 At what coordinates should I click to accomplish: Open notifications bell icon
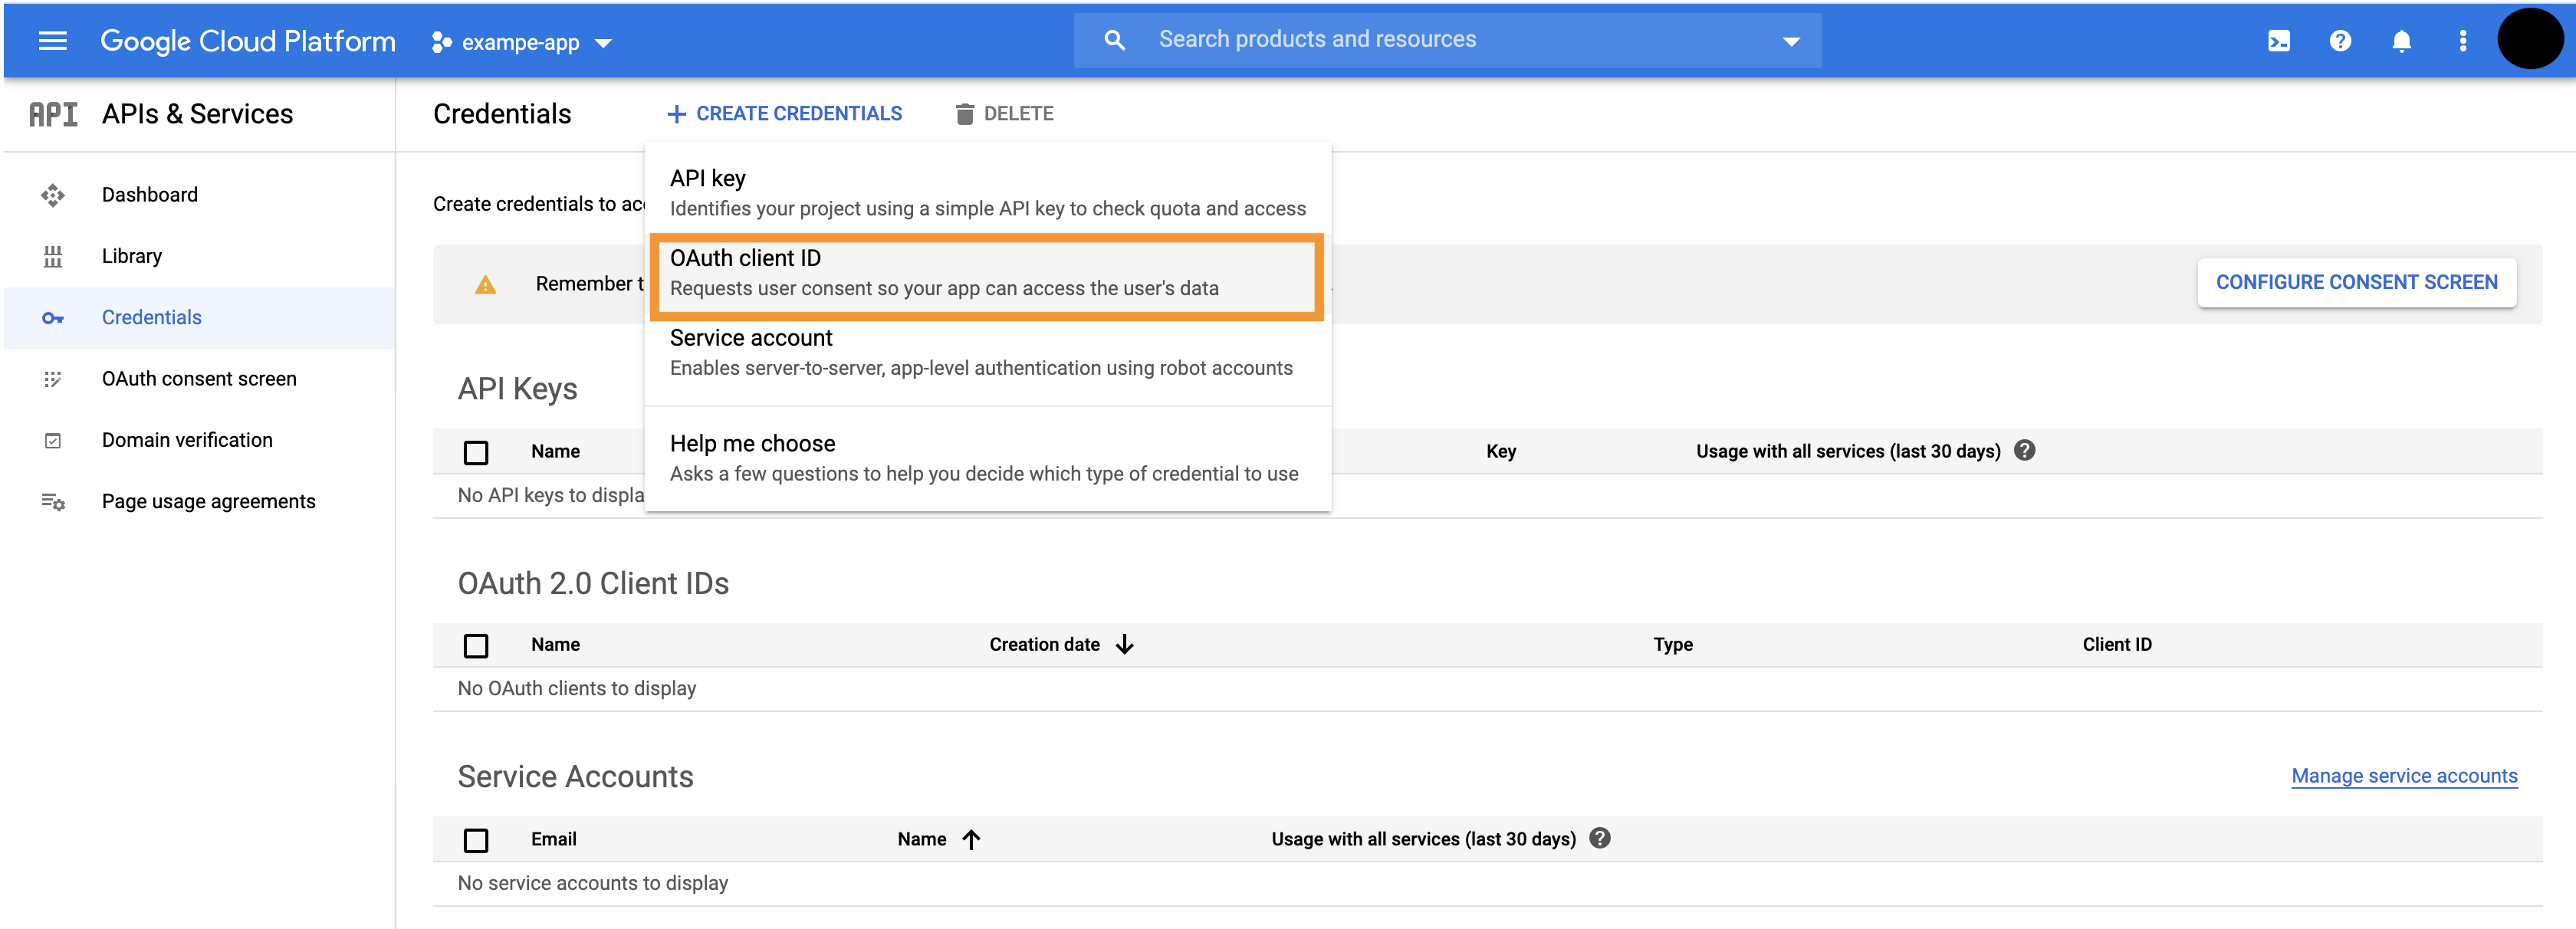[x=2401, y=41]
